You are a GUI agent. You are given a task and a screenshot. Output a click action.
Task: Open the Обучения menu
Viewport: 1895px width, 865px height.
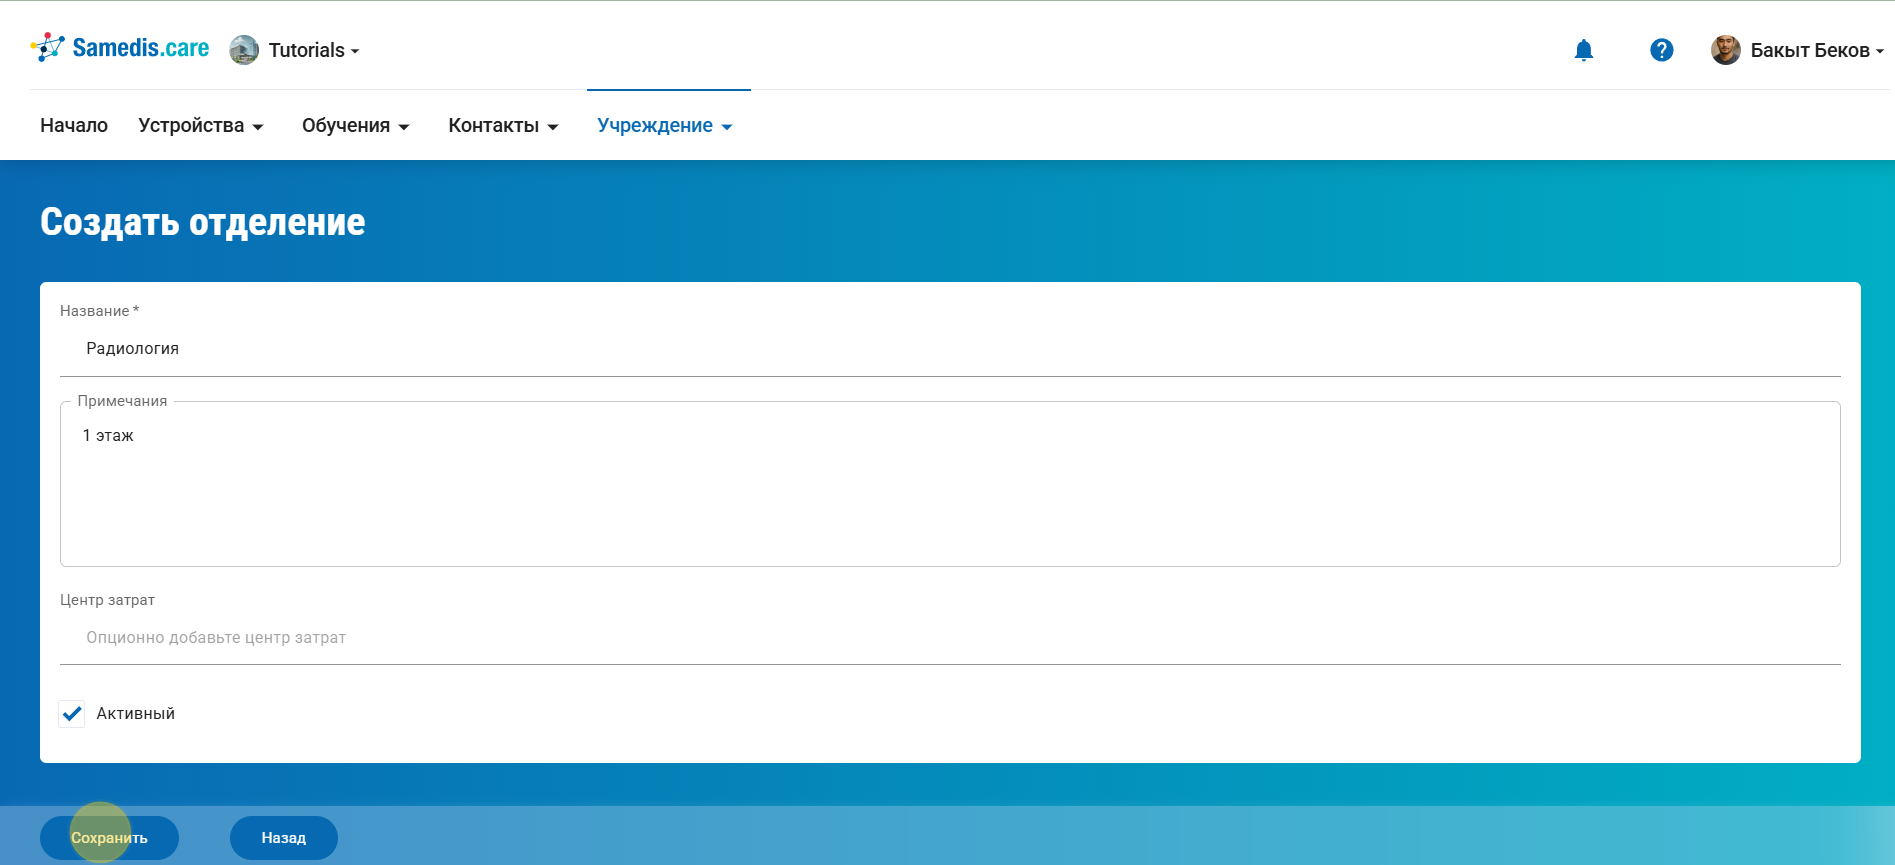click(x=355, y=125)
